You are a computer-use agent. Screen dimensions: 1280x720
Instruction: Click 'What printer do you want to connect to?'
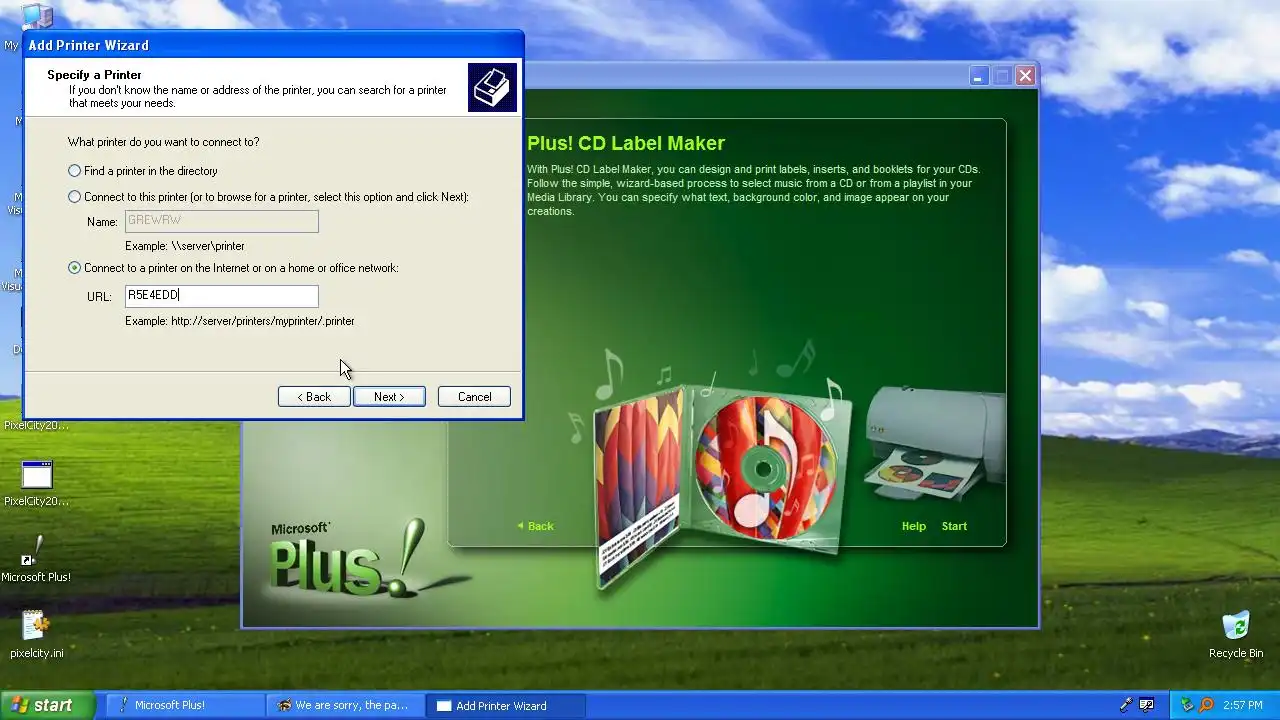(163, 142)
